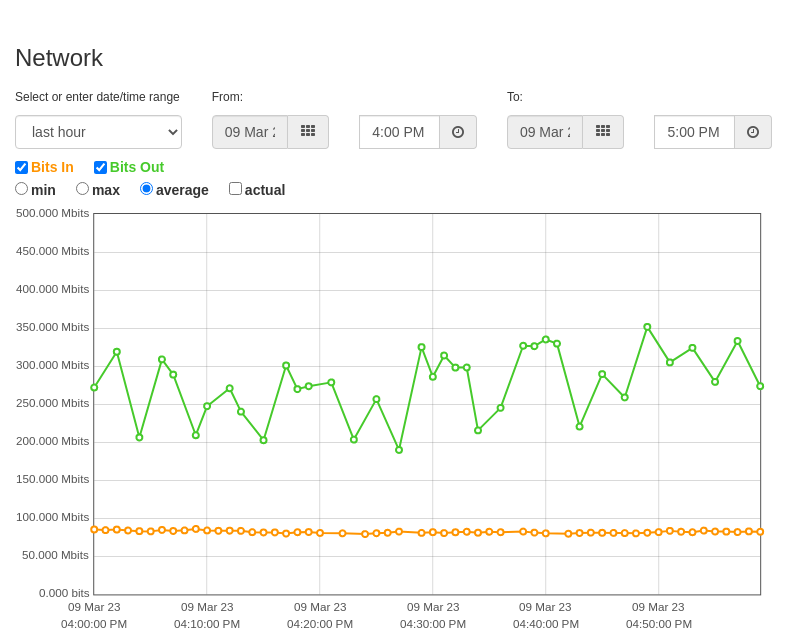Click the first orange Bits In data point
The image size is (787, 634).
[94, 530]
